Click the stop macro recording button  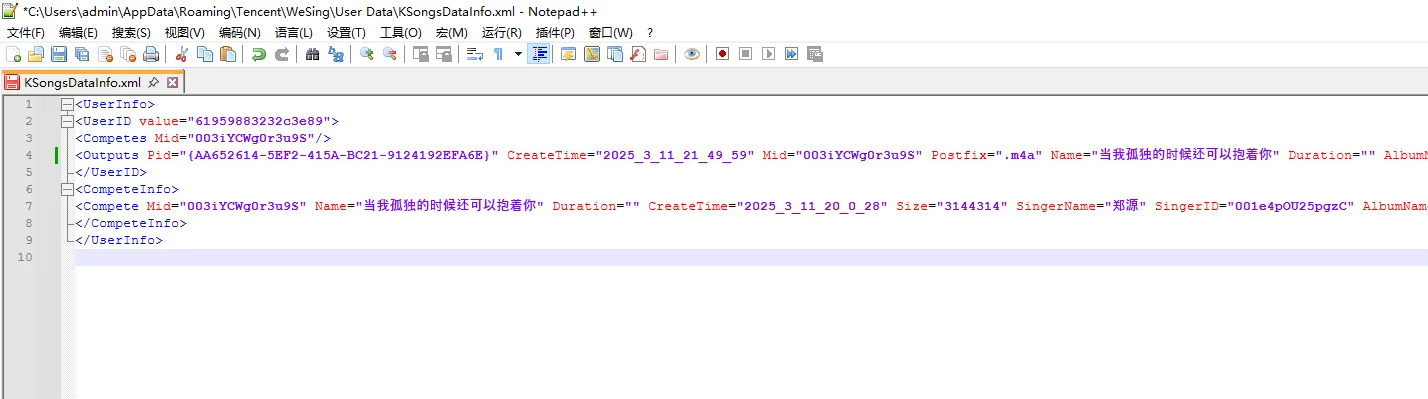746,54
